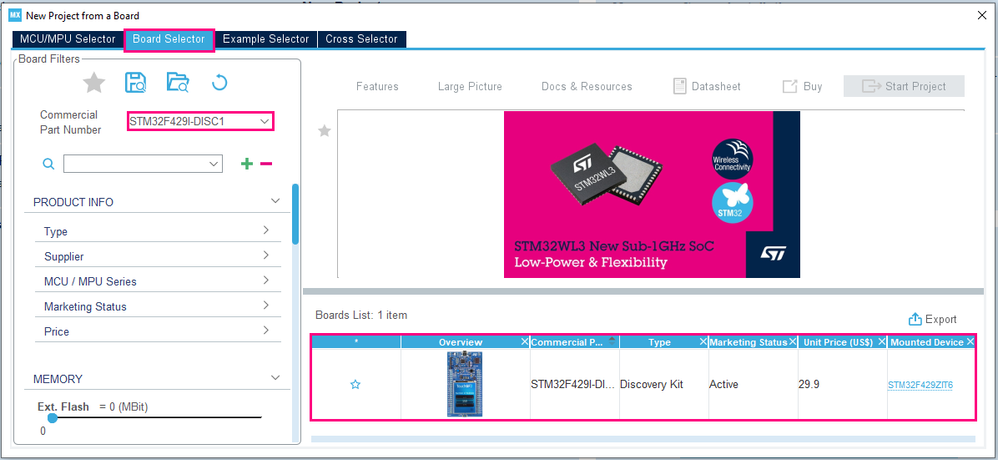Click the Buy button label

813,87
